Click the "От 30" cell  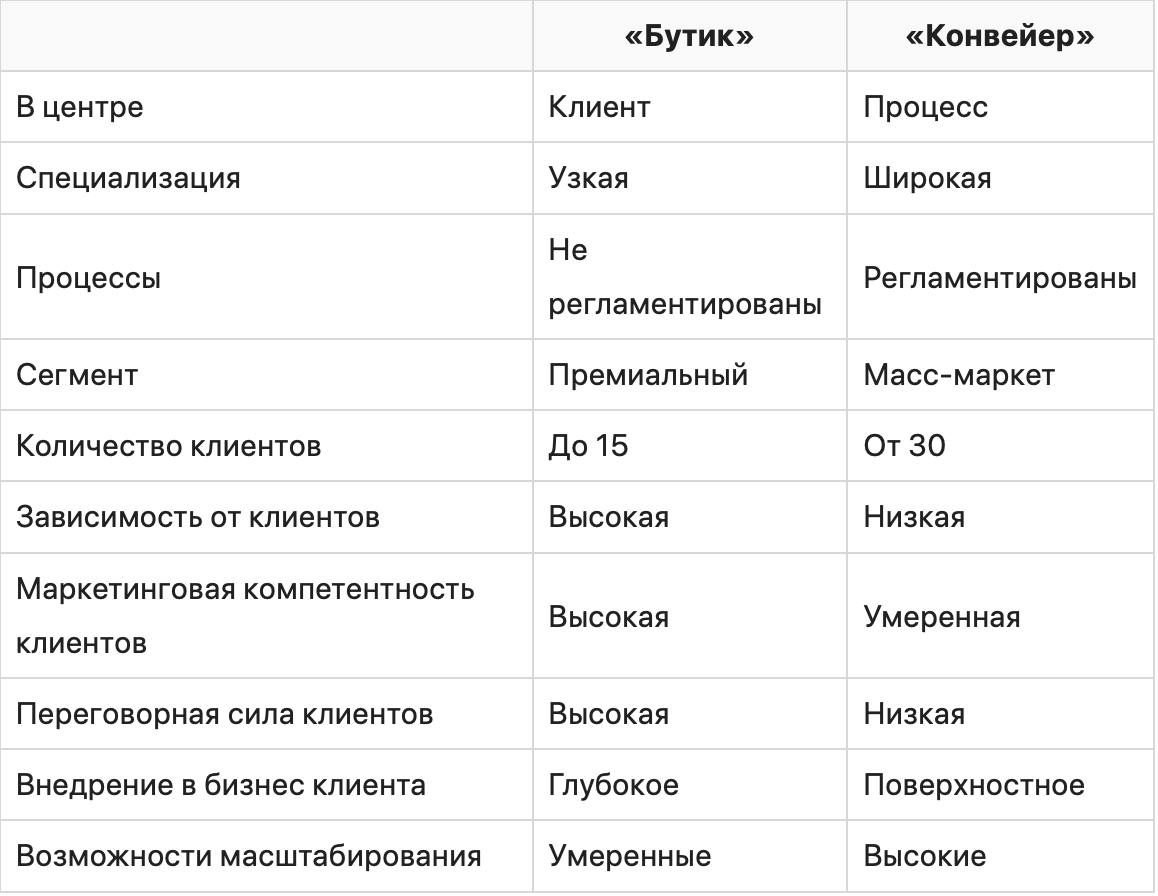click(x=904, y=445)
